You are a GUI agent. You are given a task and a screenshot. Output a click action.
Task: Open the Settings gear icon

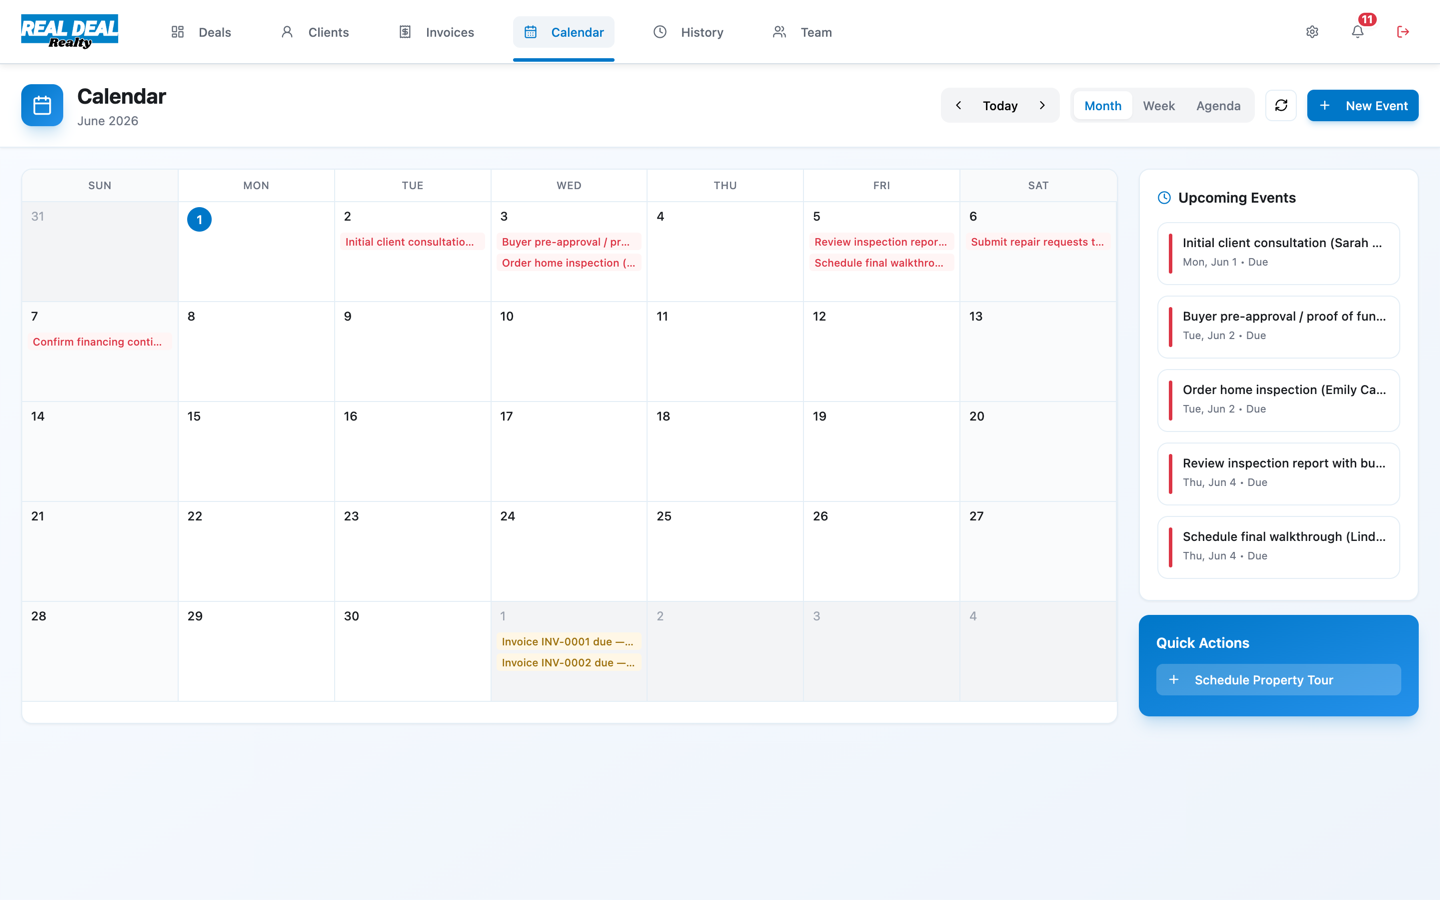pos(1312,32)
